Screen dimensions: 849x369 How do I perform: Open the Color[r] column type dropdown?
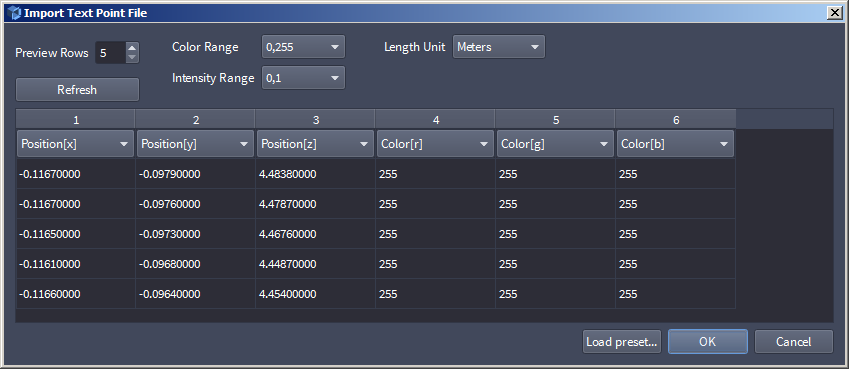pos(435,144)
